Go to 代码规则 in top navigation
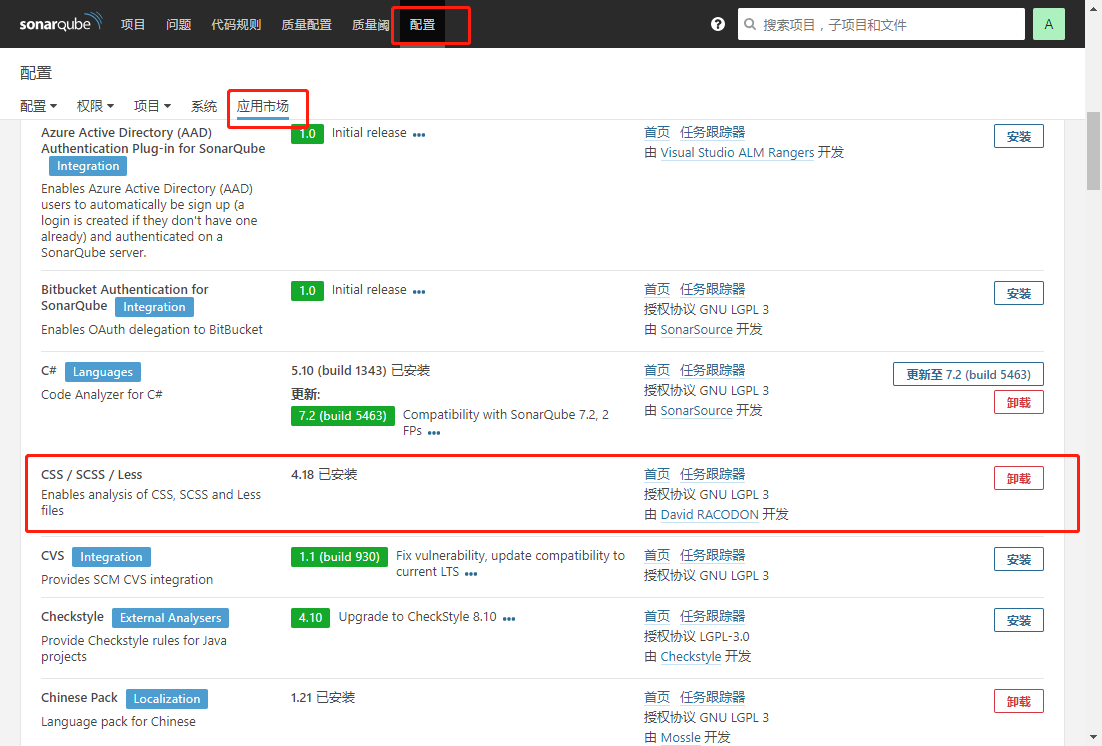This screenshot has width=1102, height=746. pos(236,24)
